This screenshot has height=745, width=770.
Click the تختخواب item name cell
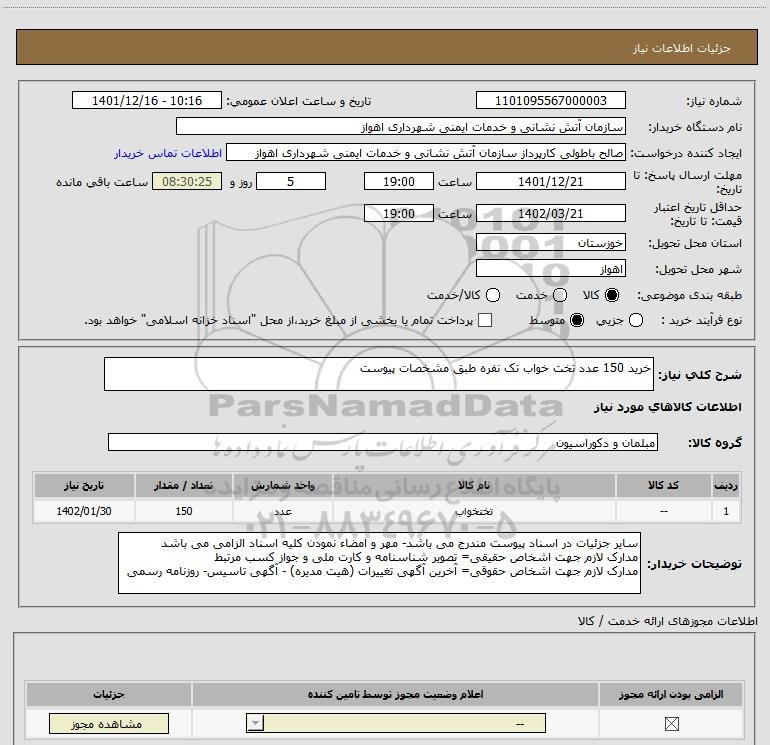(474, 511)
